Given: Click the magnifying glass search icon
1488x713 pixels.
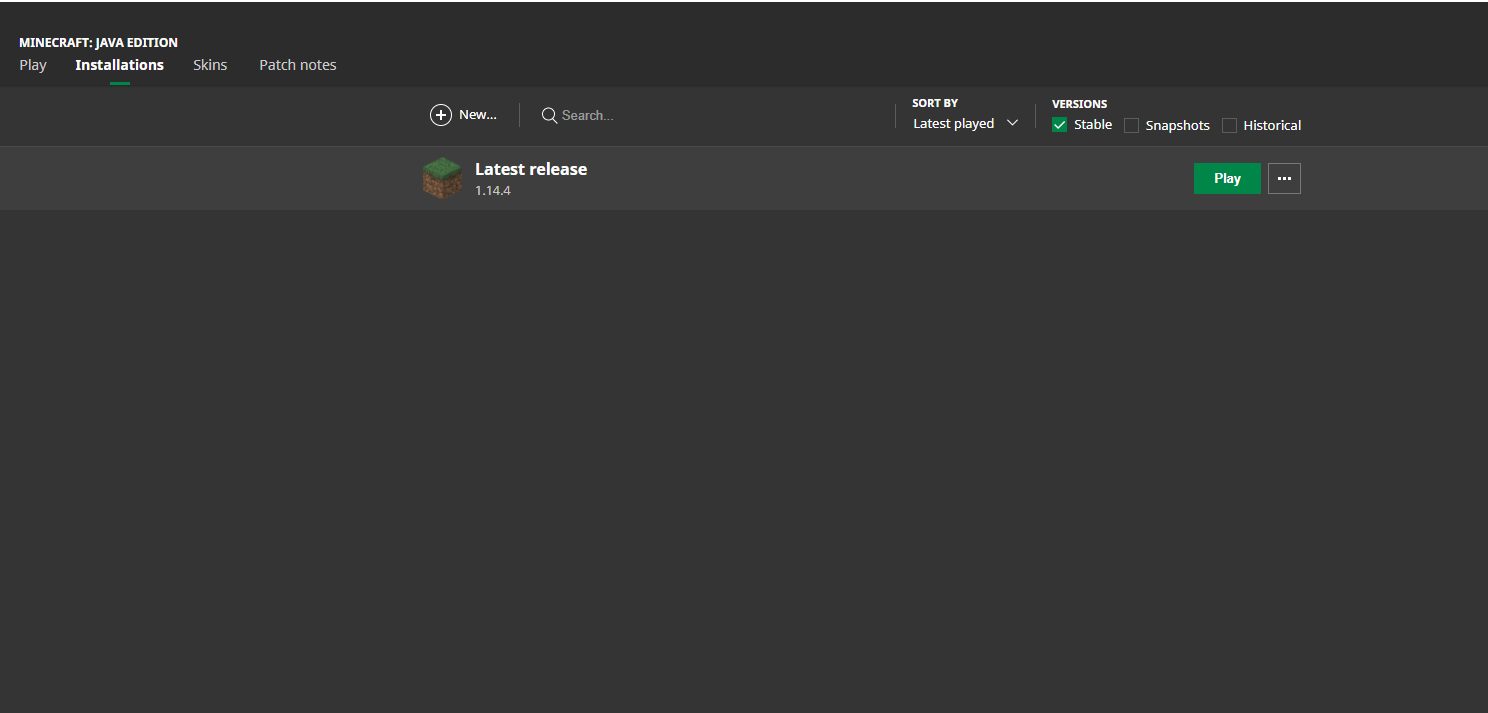Looking at the screenshot, I should coord(549,115).
